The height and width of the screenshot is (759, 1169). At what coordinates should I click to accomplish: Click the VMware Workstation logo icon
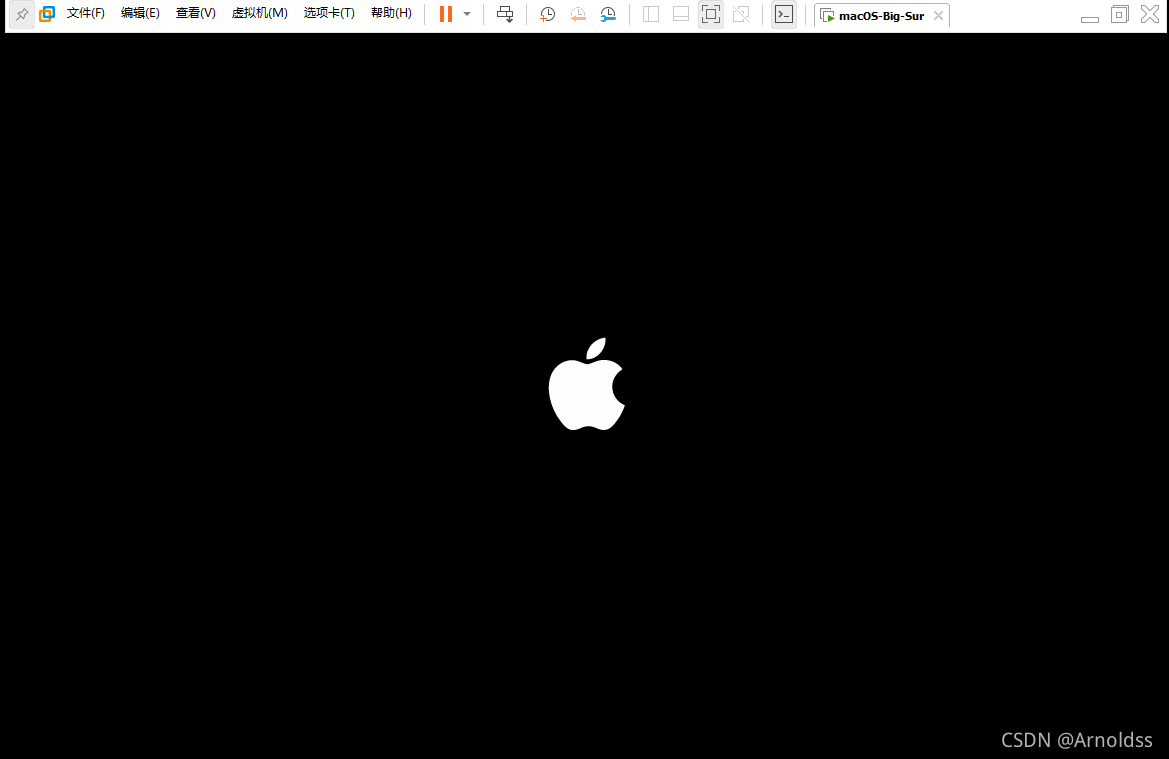click(47, 13)
